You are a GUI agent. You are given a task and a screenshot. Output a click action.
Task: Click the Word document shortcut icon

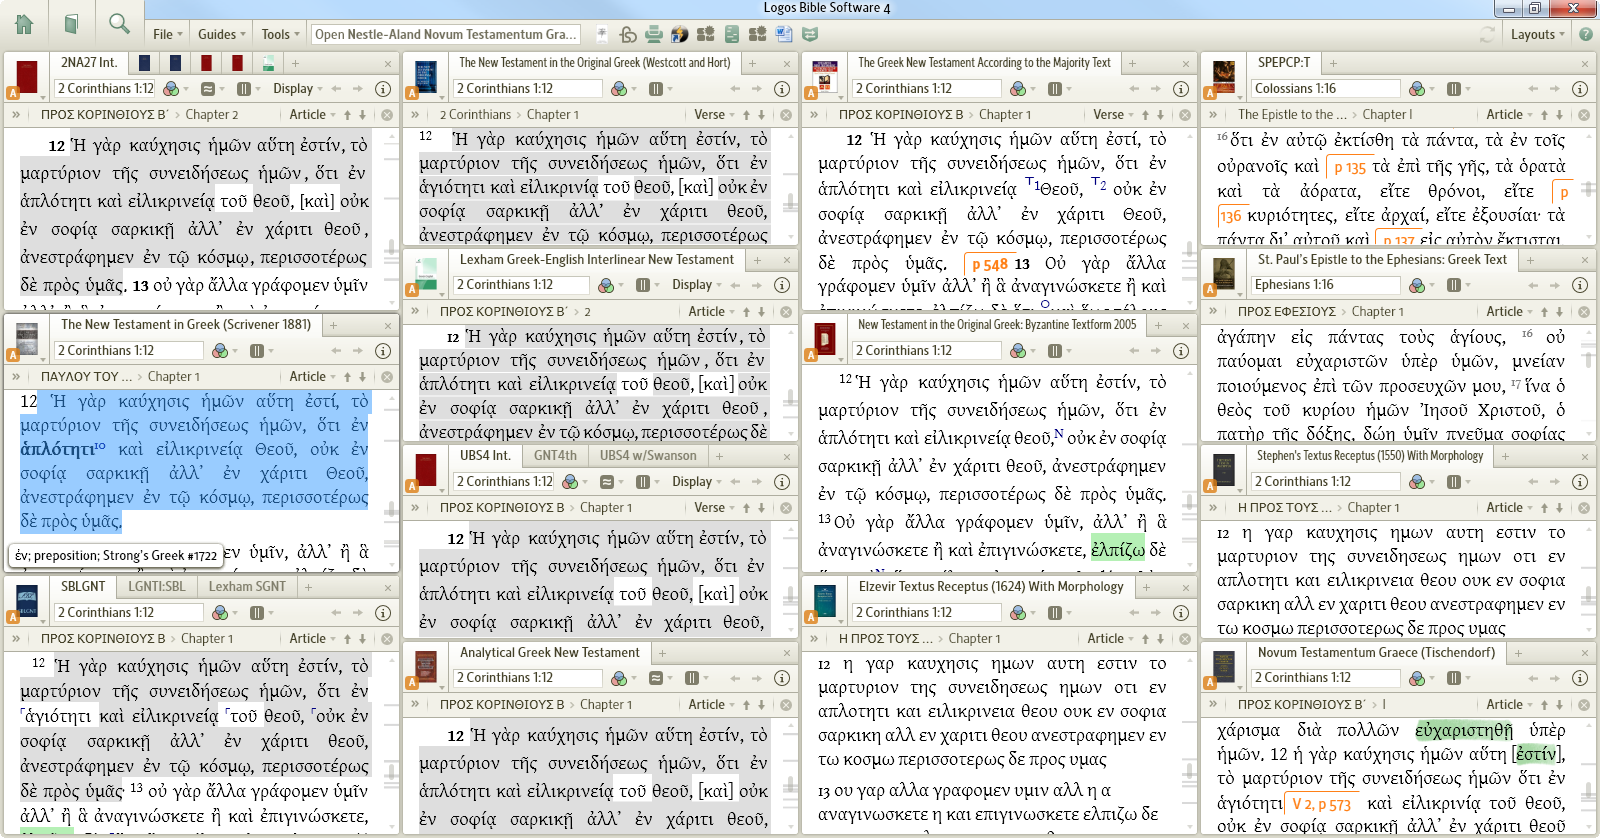(784, 34)
